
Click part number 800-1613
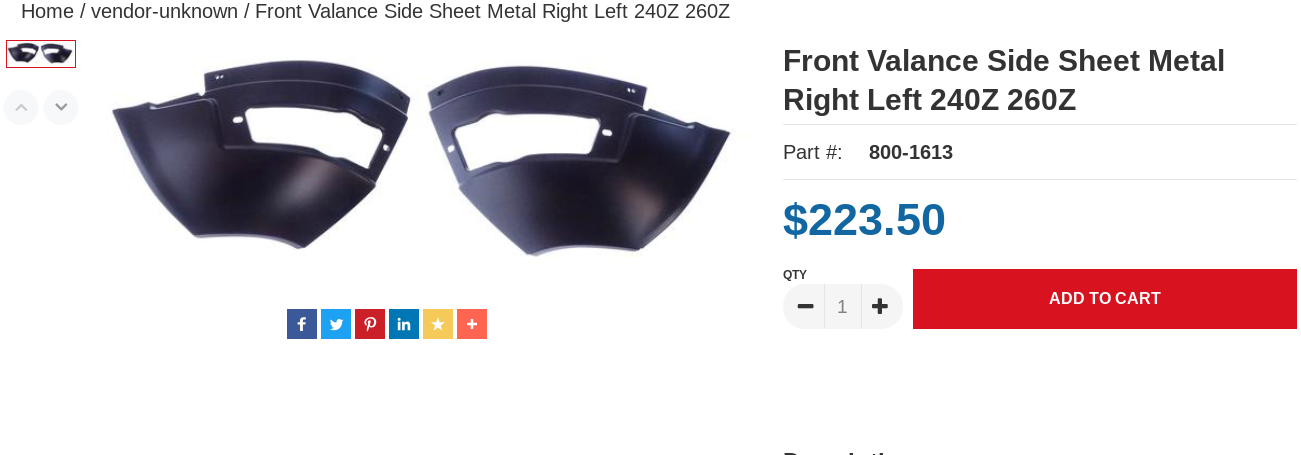tap(911, 152)
